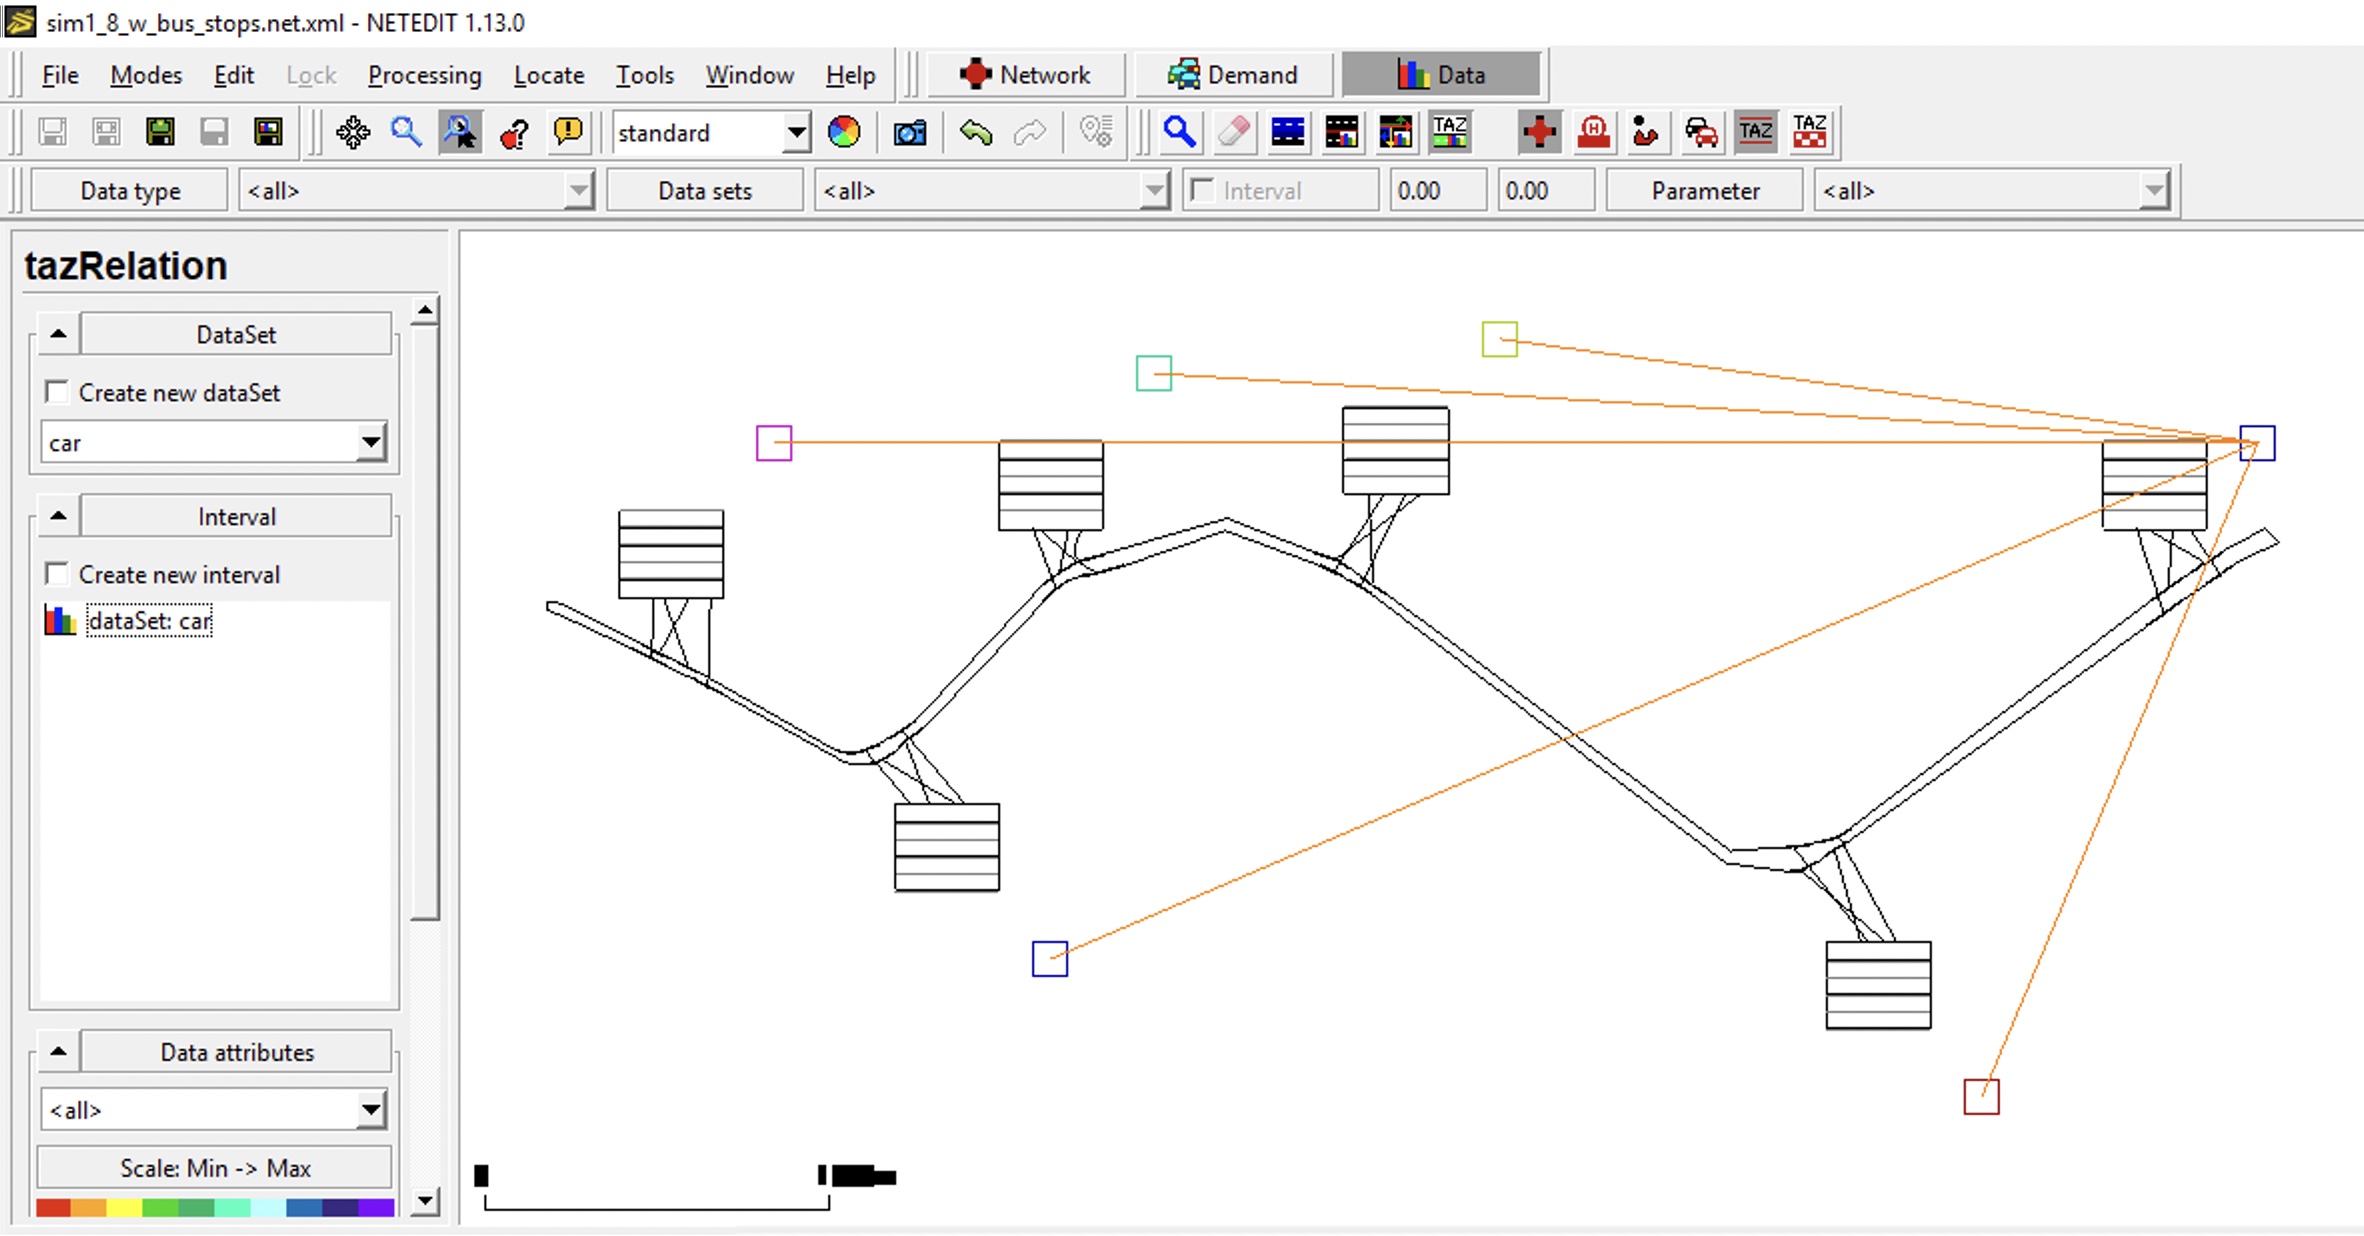Screen dimensions: 2364x1236
Task: Open the Parameter <all> dropdown
Action: point(1992,190)
